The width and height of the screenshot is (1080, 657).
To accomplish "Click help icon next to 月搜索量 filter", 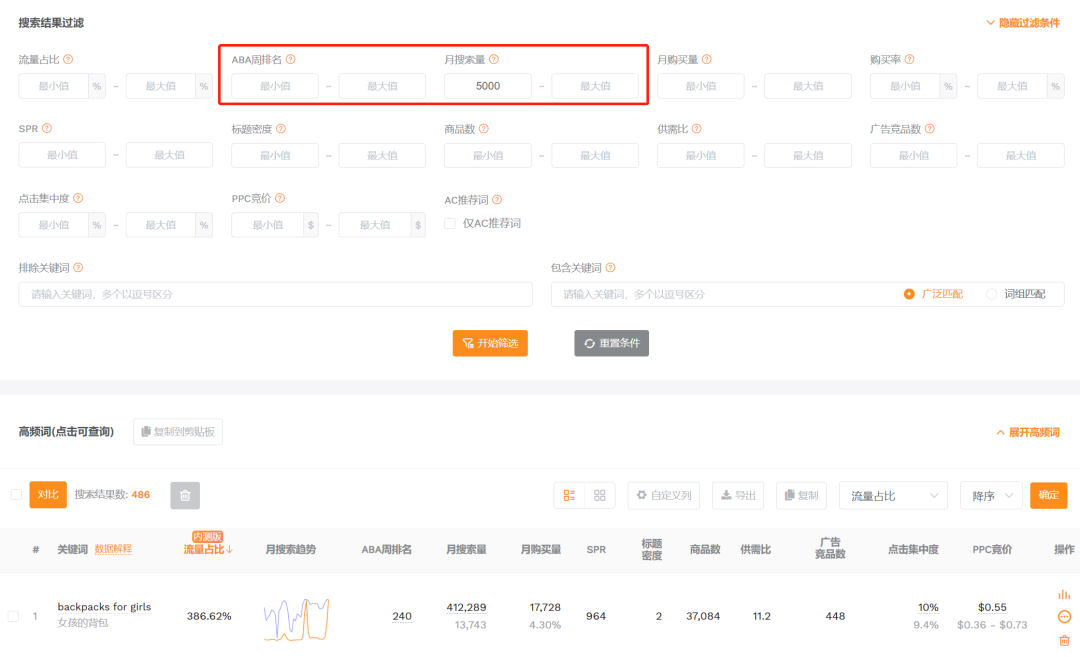I will (x=494, y=59).
